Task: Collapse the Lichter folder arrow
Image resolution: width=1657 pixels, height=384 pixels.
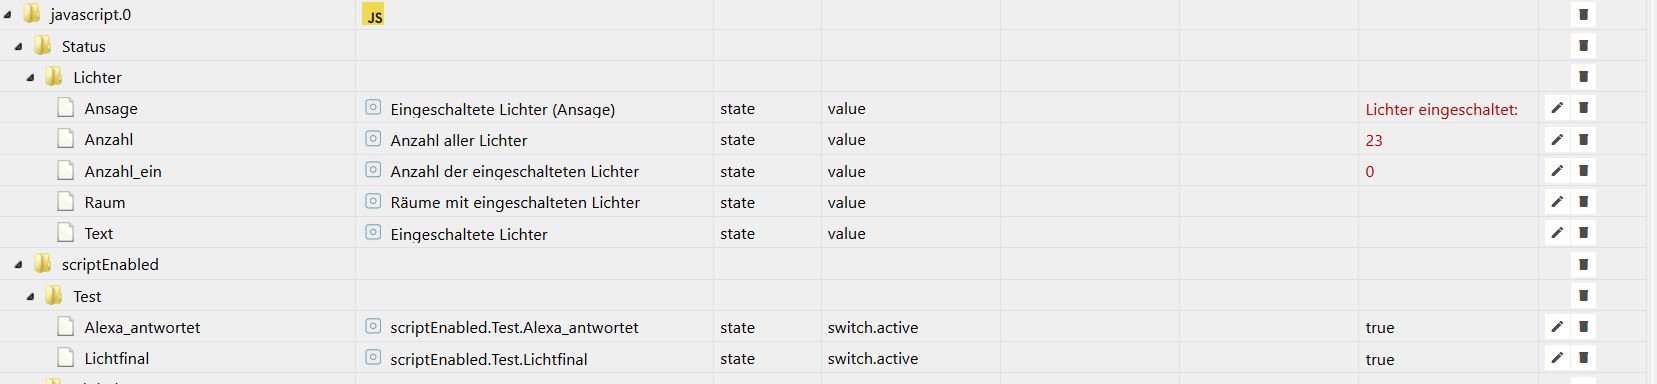Action: (30, 77)
